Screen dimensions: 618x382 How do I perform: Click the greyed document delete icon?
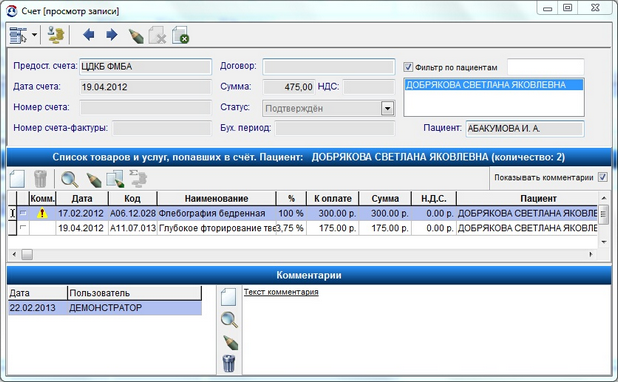point(157,35)
